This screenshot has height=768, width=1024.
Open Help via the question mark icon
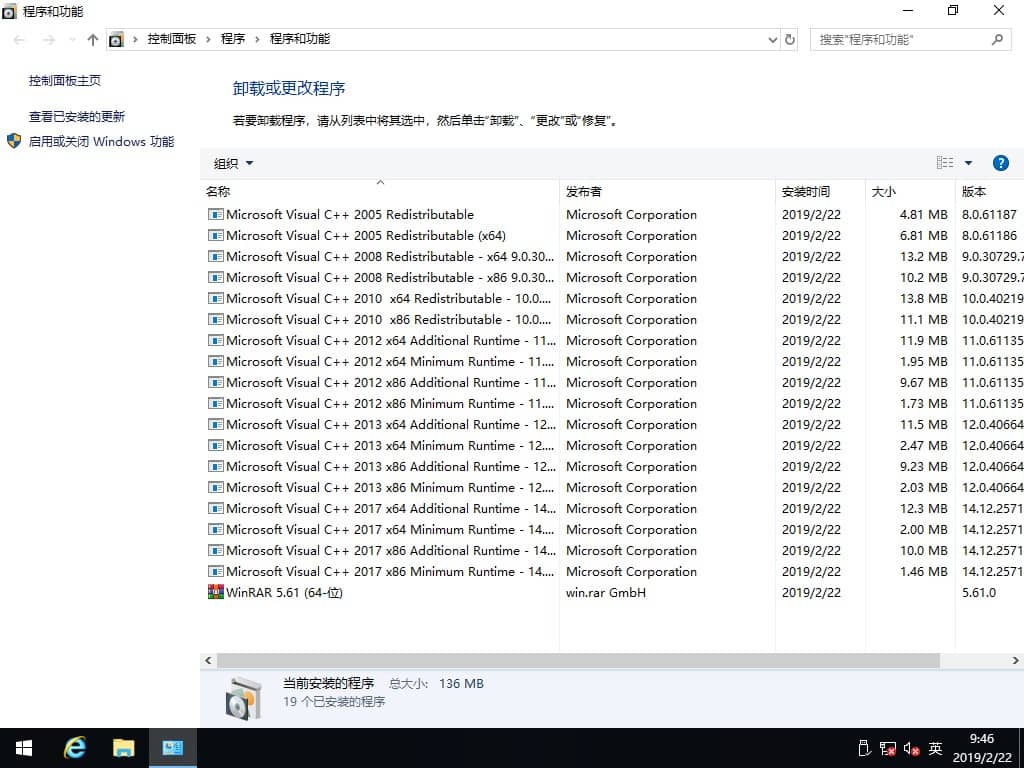pos(1001,162)
